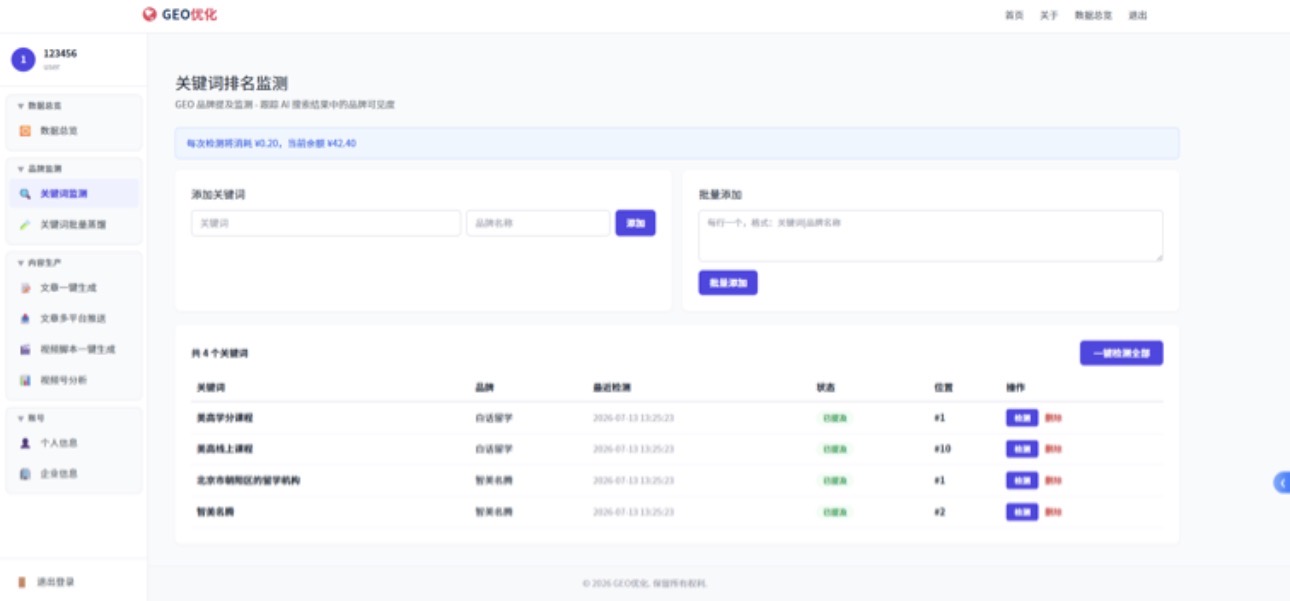1290x601 pixels.
Task: Delete the 美高学分课程 keyword via 删除
Action: coord(1054,418)
